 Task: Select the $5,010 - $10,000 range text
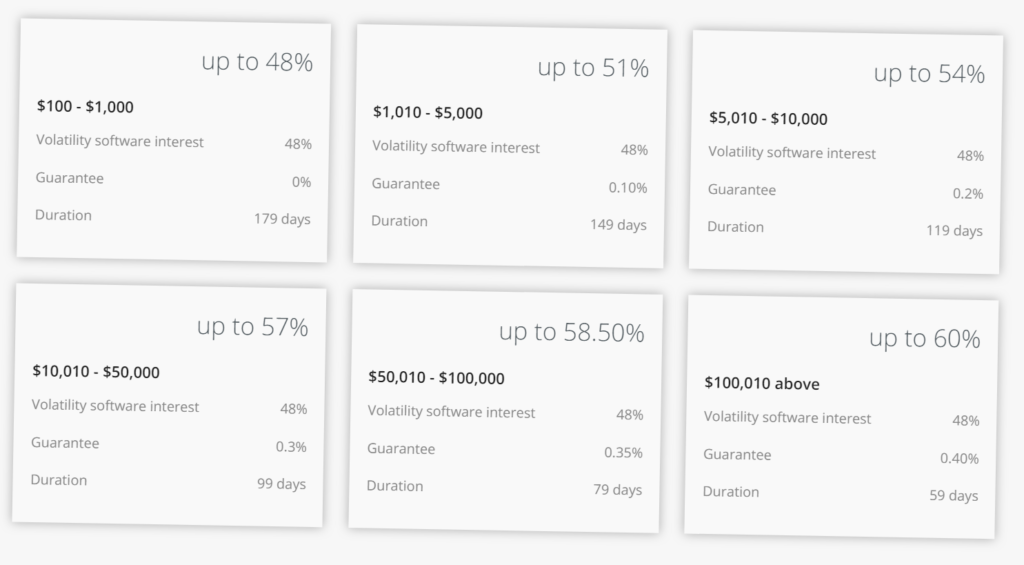(768, 118)
